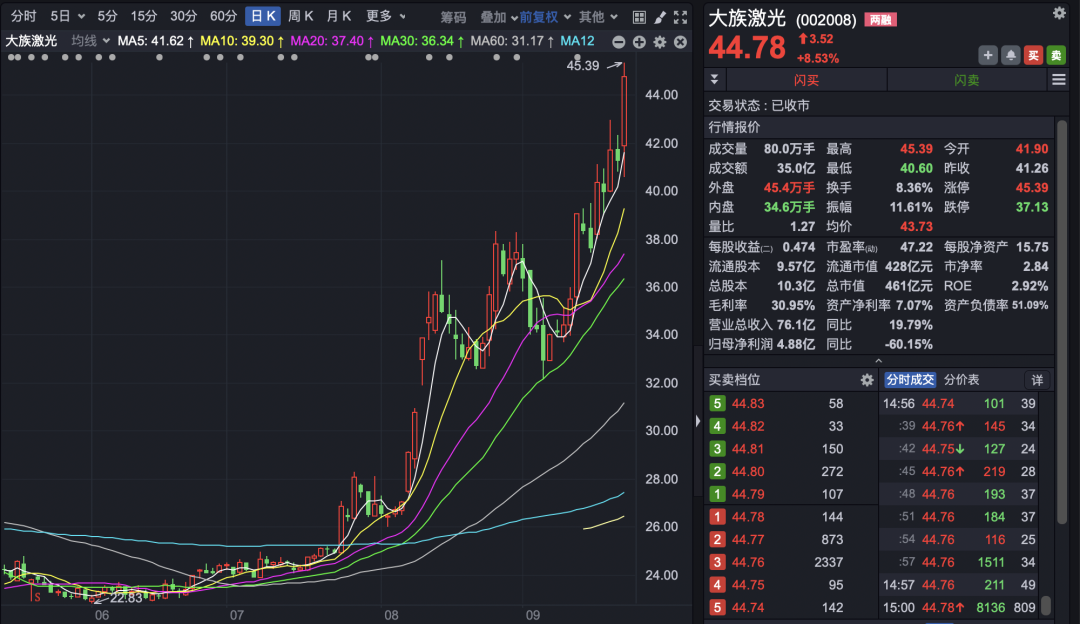The height and width of the screenshot is (624, 1080).
Task: Collapse side panel with left-edge arrow
Action: coord(698,421)
